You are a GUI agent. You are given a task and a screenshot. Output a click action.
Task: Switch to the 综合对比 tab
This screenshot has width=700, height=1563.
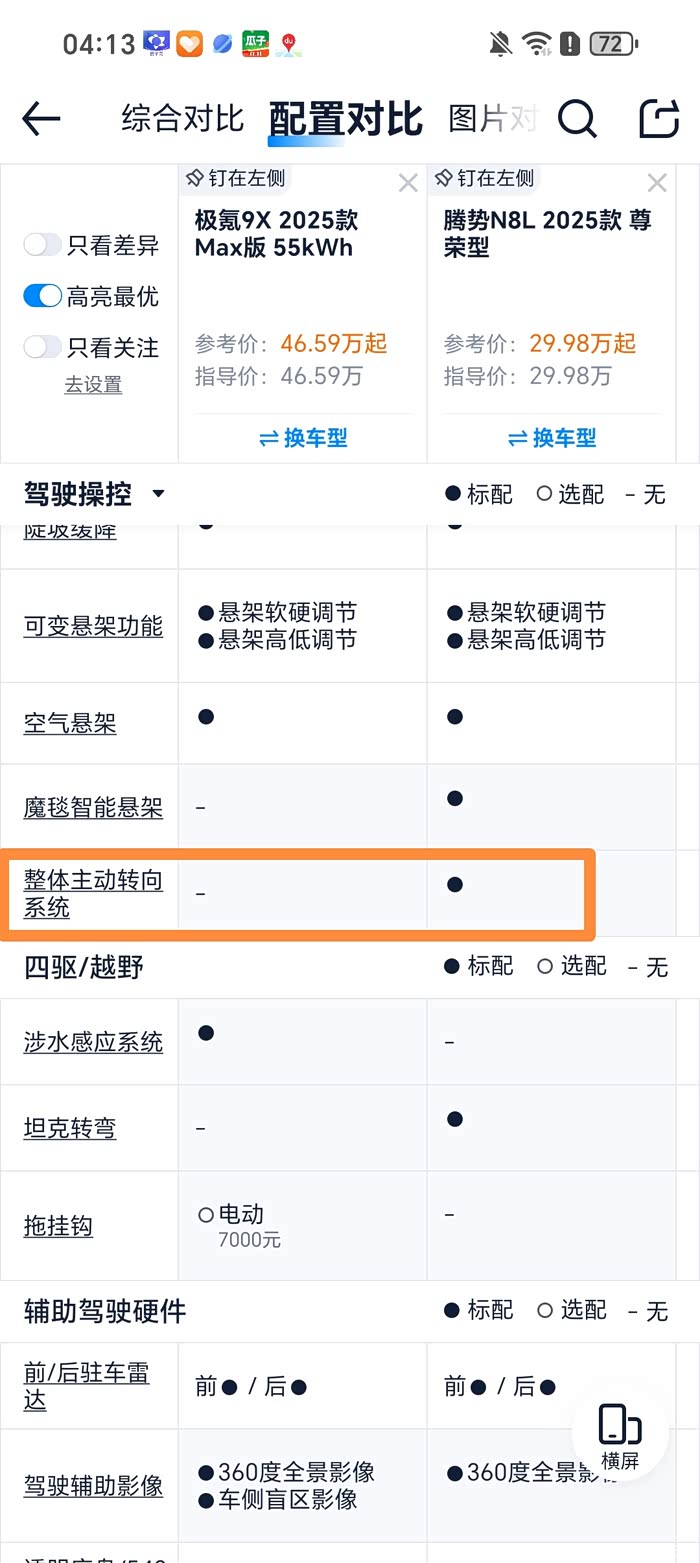(182, 119)
